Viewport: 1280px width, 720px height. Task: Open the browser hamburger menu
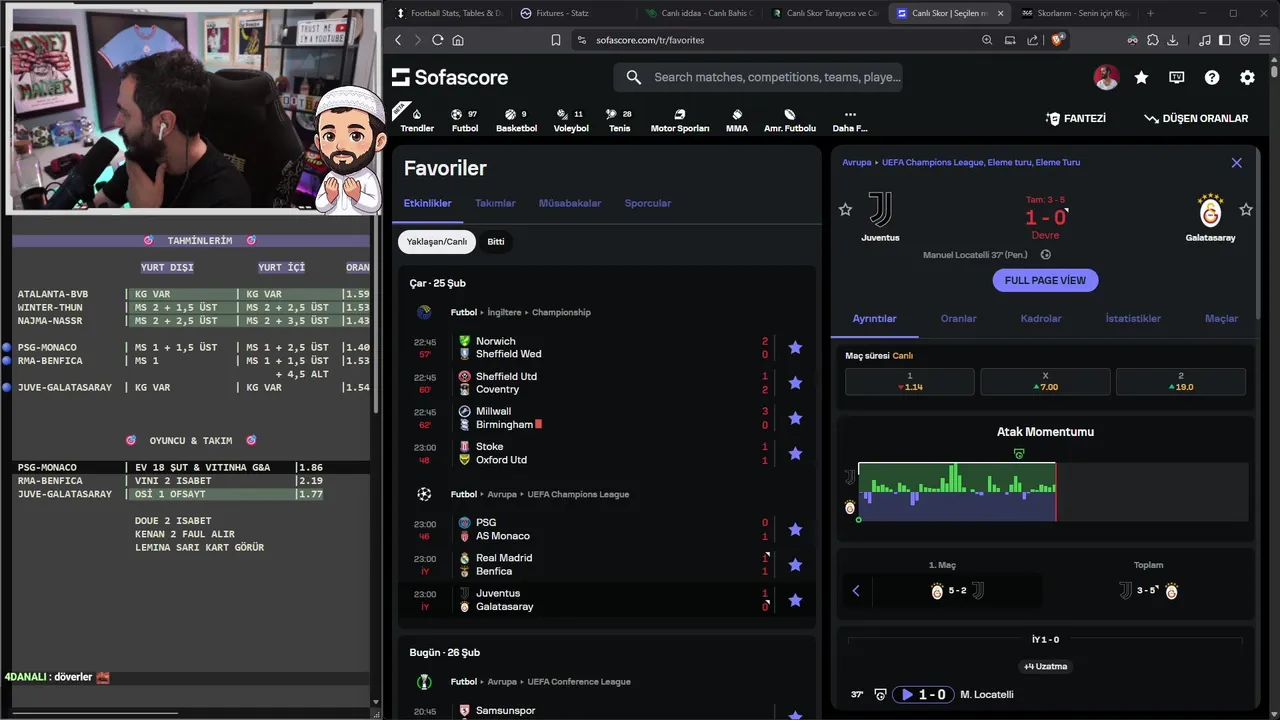1264,40
